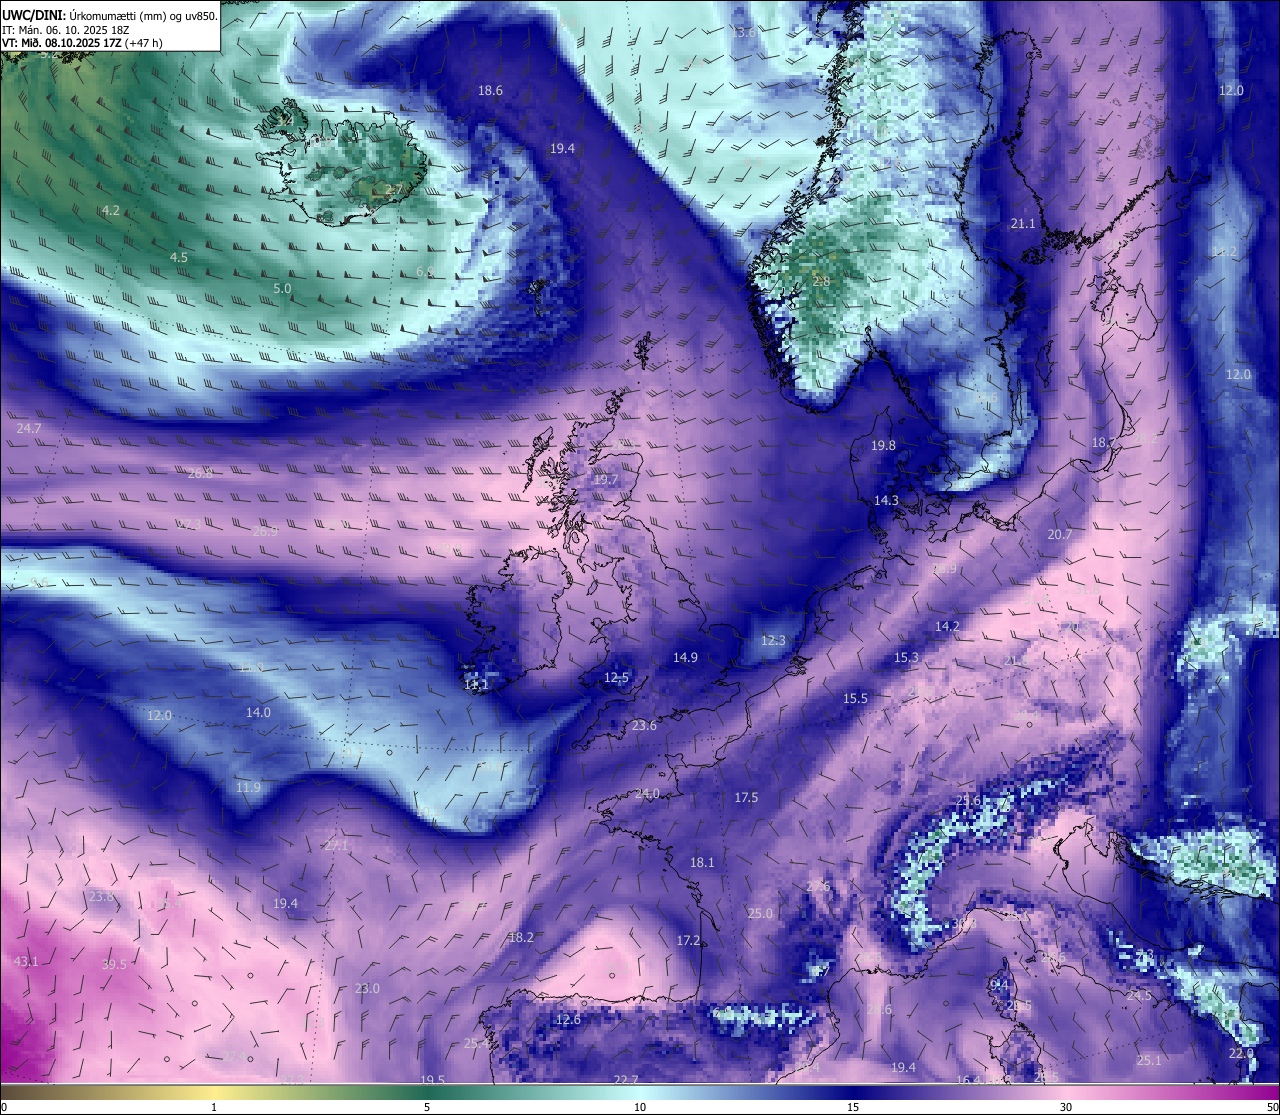Click the 18.2 value label
The height and width of the screenshot is (1115, 1280).
click(x=521, y=938)
